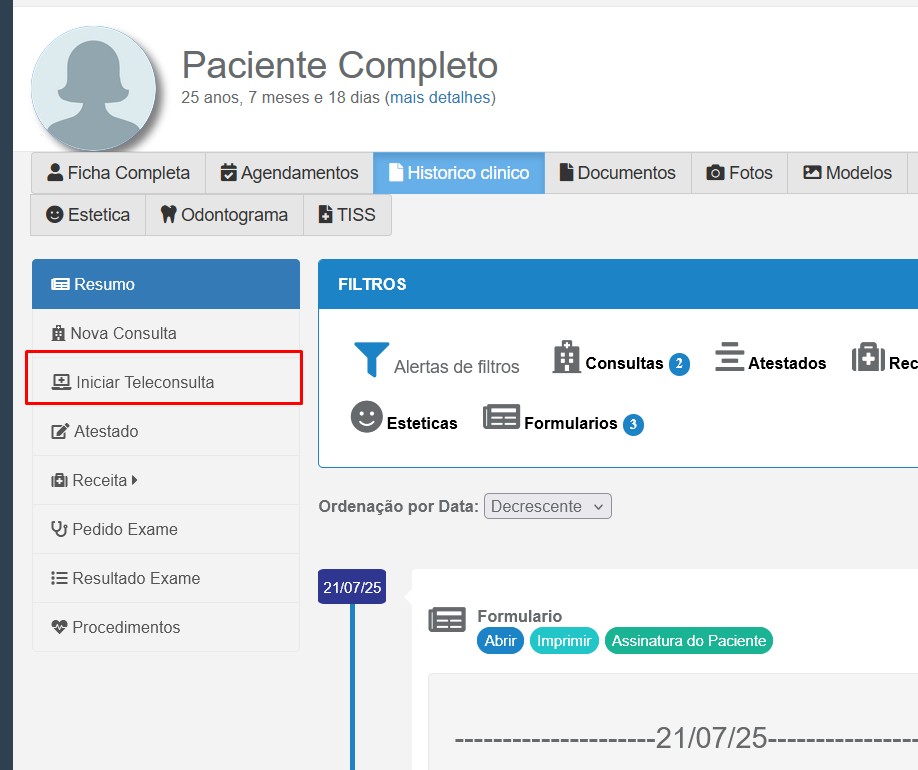
Task: Filter by Consultas hospital icon
Action: tap(567, 357)
